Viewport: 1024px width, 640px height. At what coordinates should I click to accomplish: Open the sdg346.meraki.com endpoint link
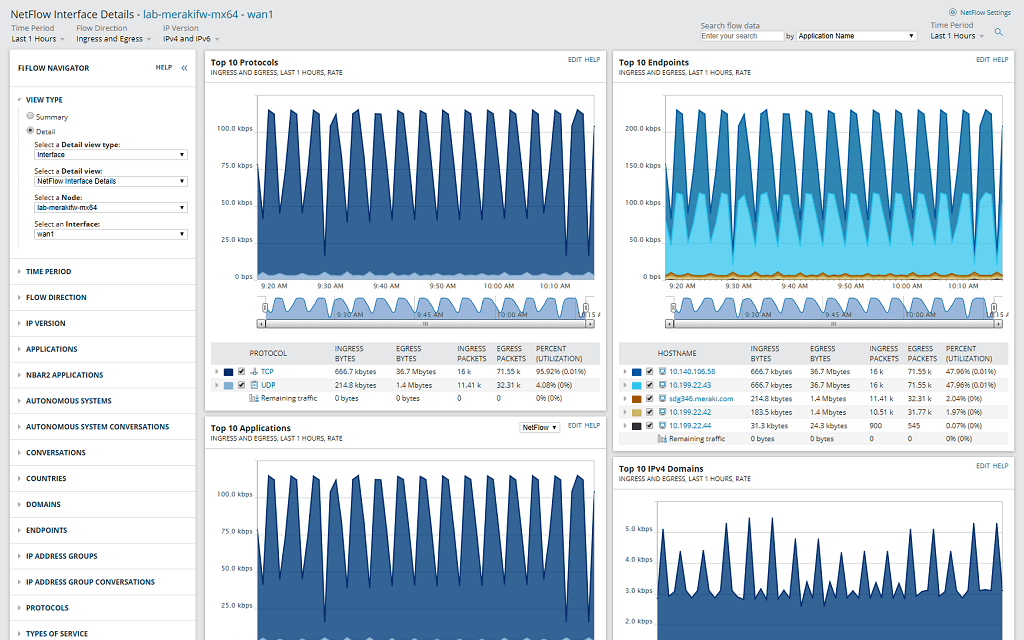701,398
